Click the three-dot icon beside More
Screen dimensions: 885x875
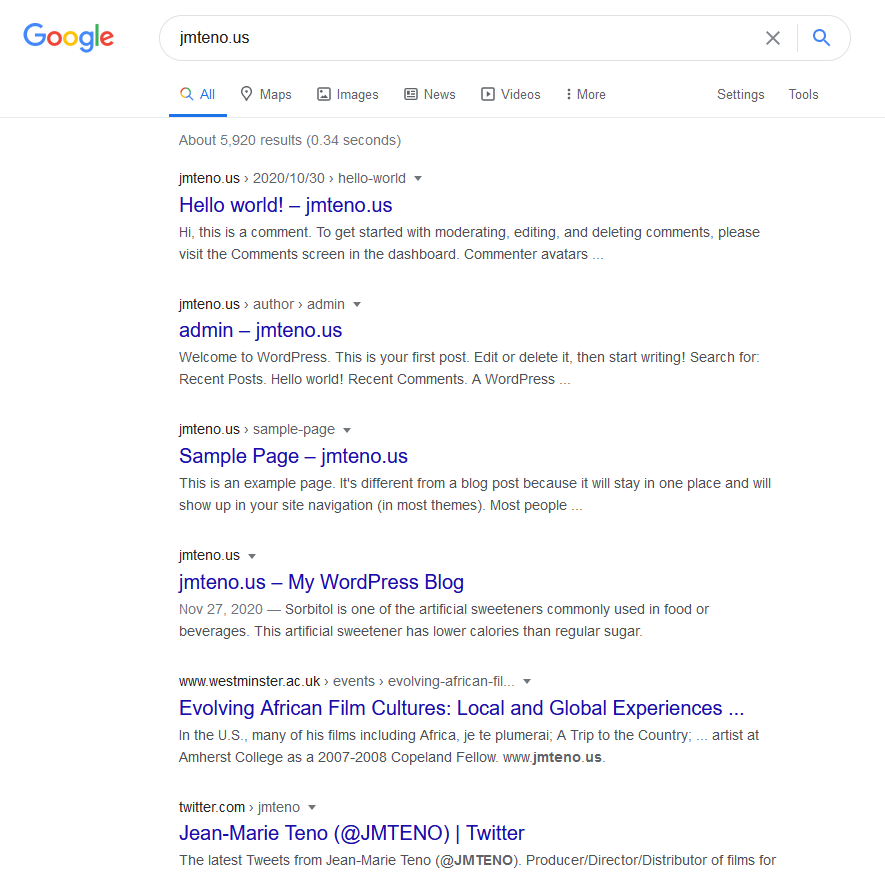tap(568, 94)
